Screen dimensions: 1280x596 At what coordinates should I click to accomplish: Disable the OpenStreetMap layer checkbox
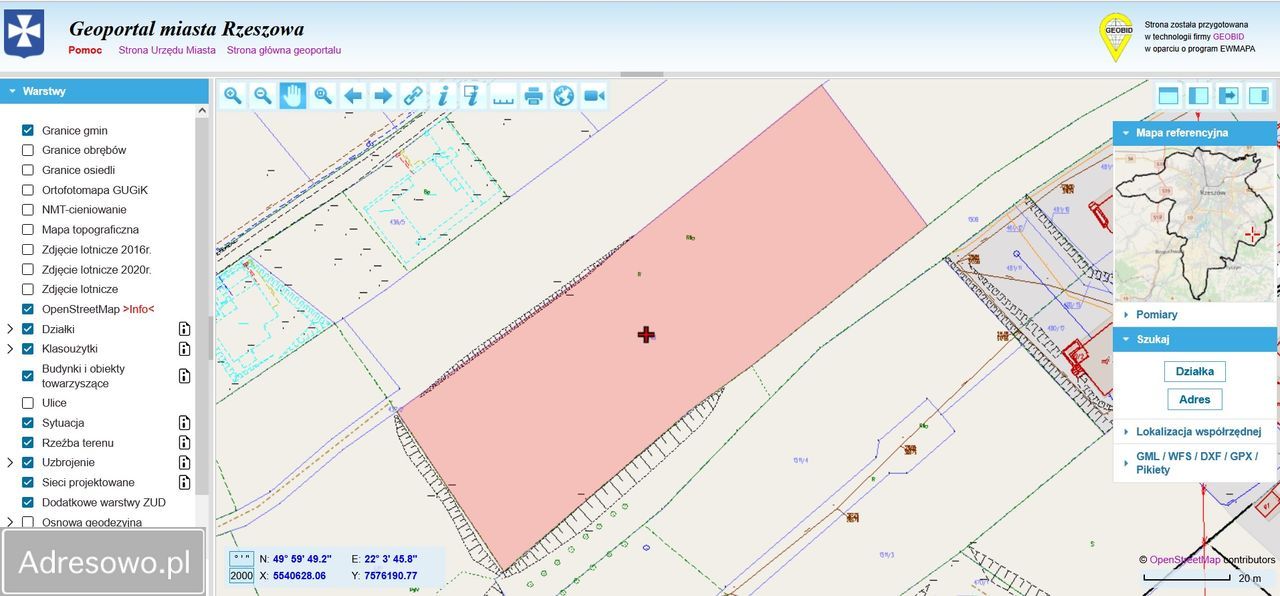[28, 309]
